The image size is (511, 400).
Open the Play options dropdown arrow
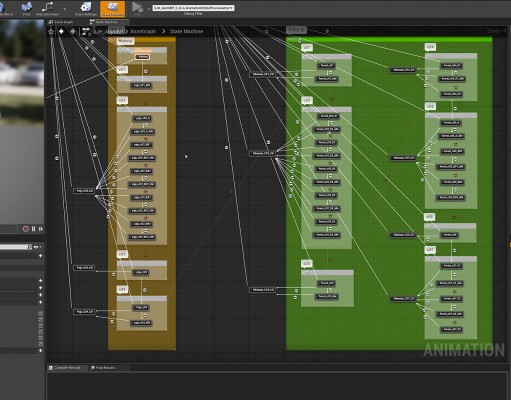(149, 9)
